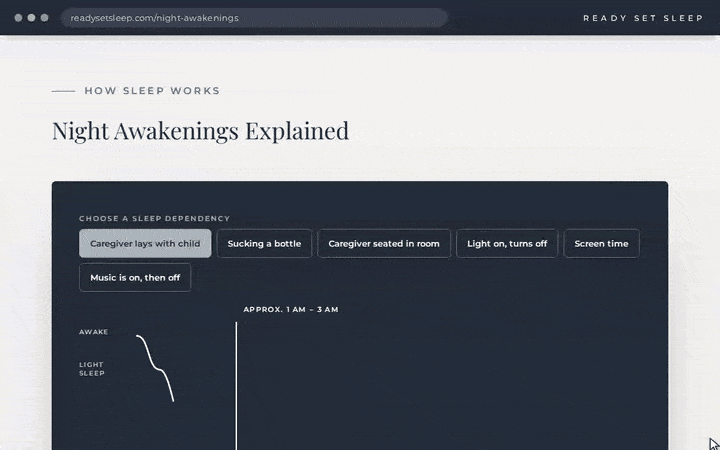Click the first gray window dot
Screen dimensions: 720x450
coord(18,18)
